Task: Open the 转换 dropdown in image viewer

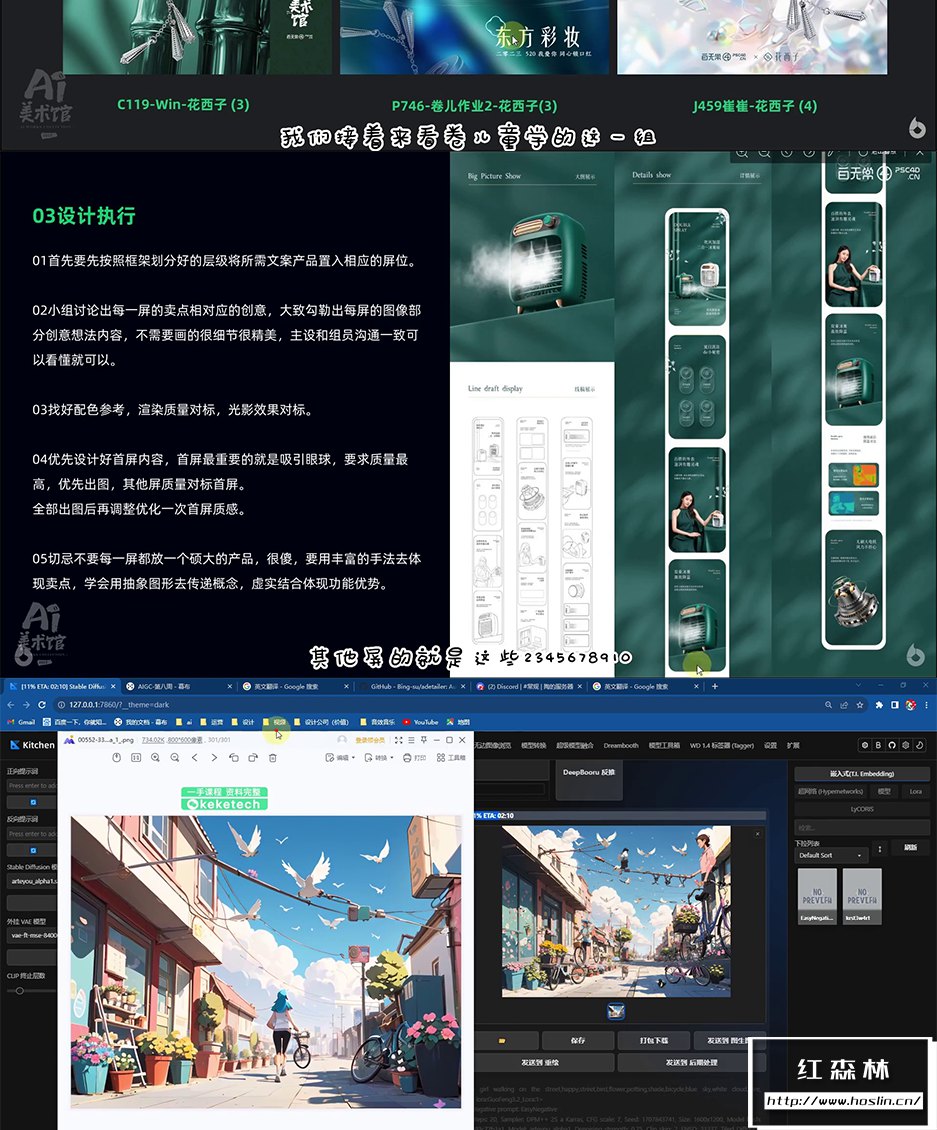Action: [379, 757]
